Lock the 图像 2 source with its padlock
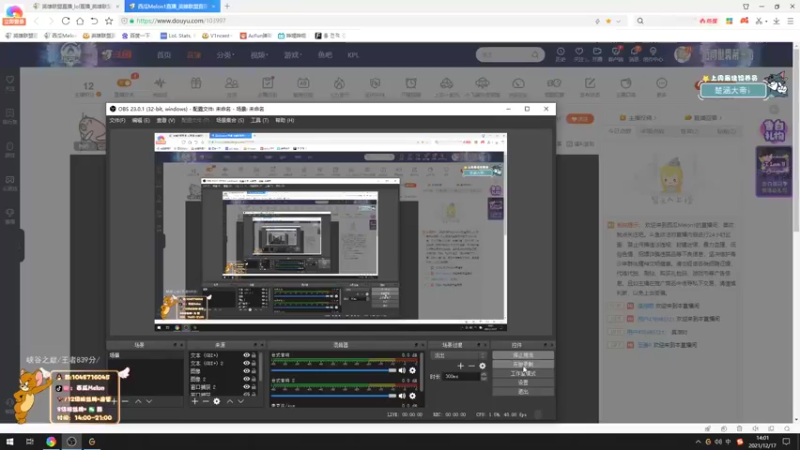The height and width of the screenshot is (450, 800). coord(254,379)
